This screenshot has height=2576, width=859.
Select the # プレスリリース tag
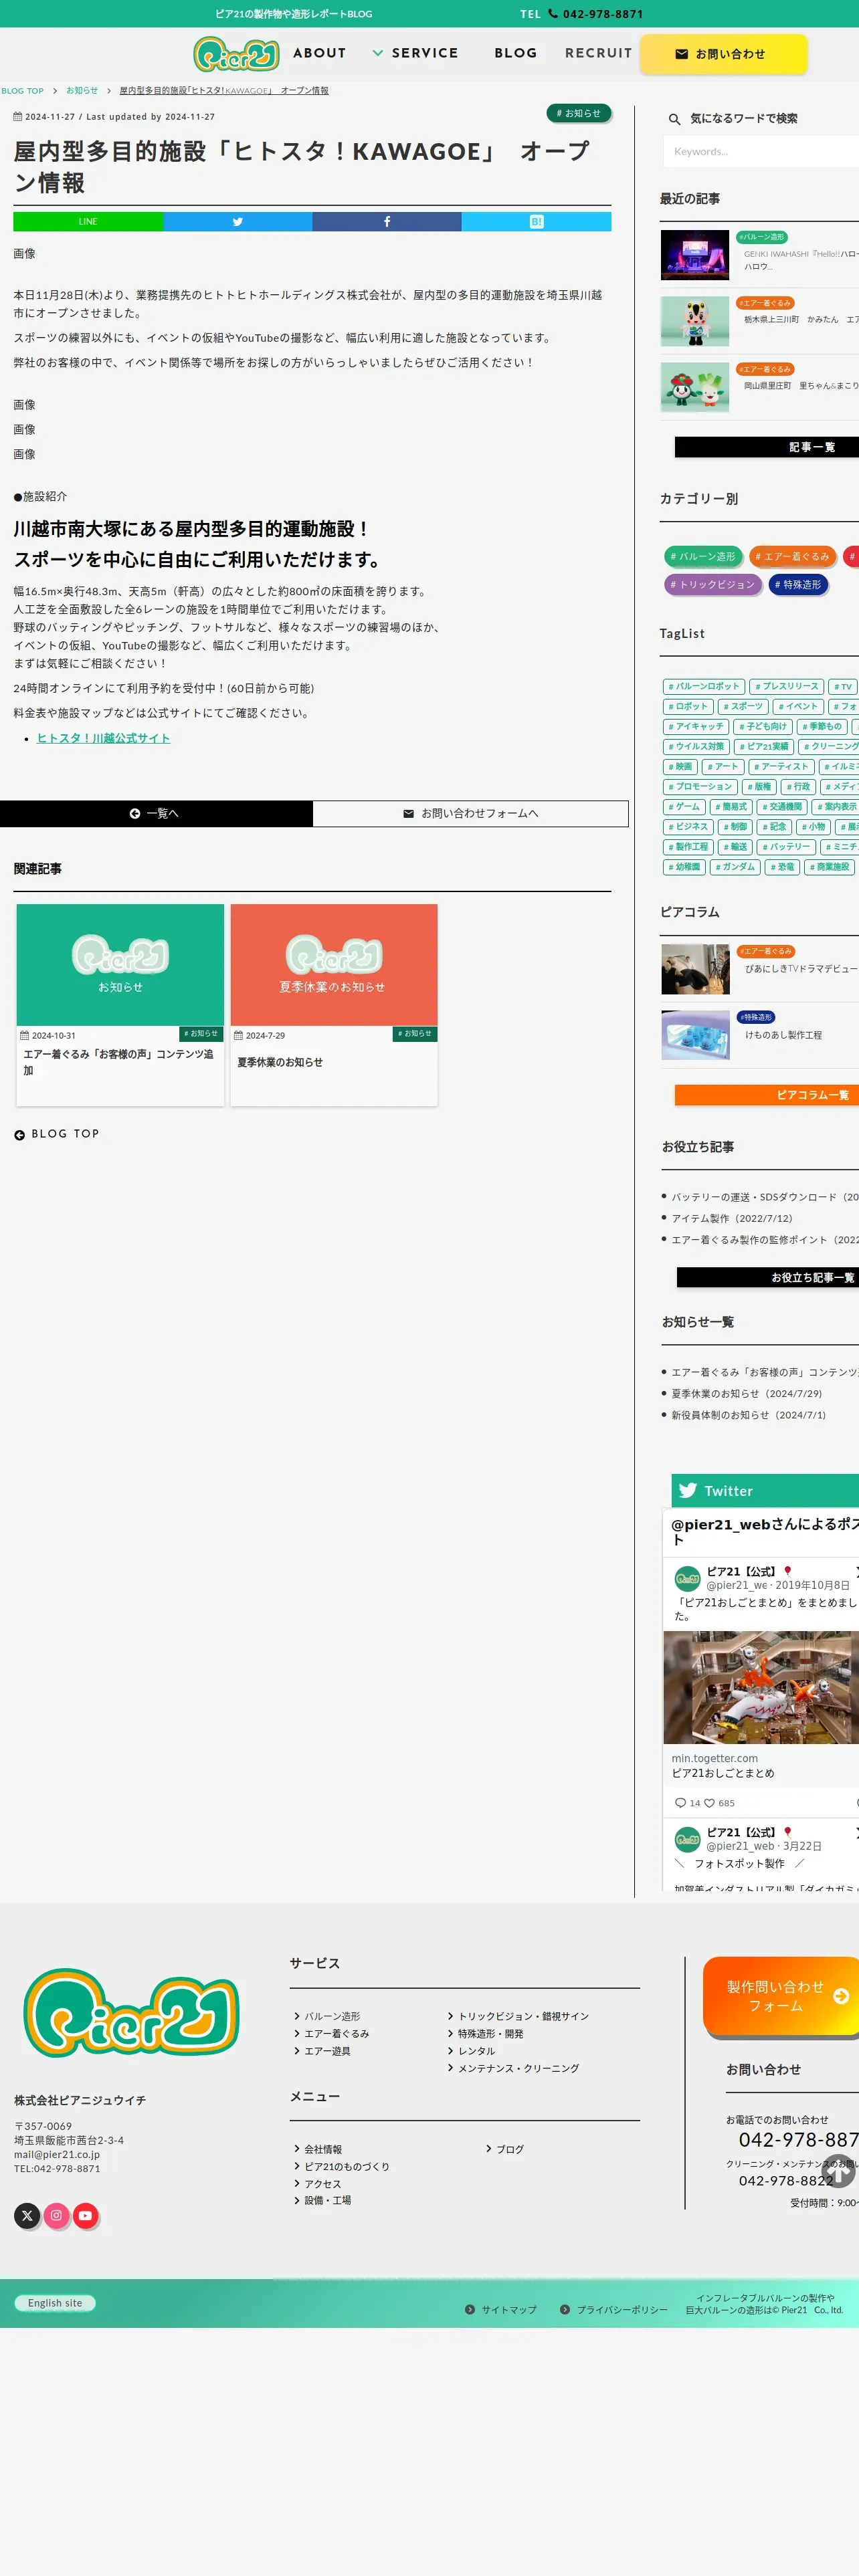point(787,687)
